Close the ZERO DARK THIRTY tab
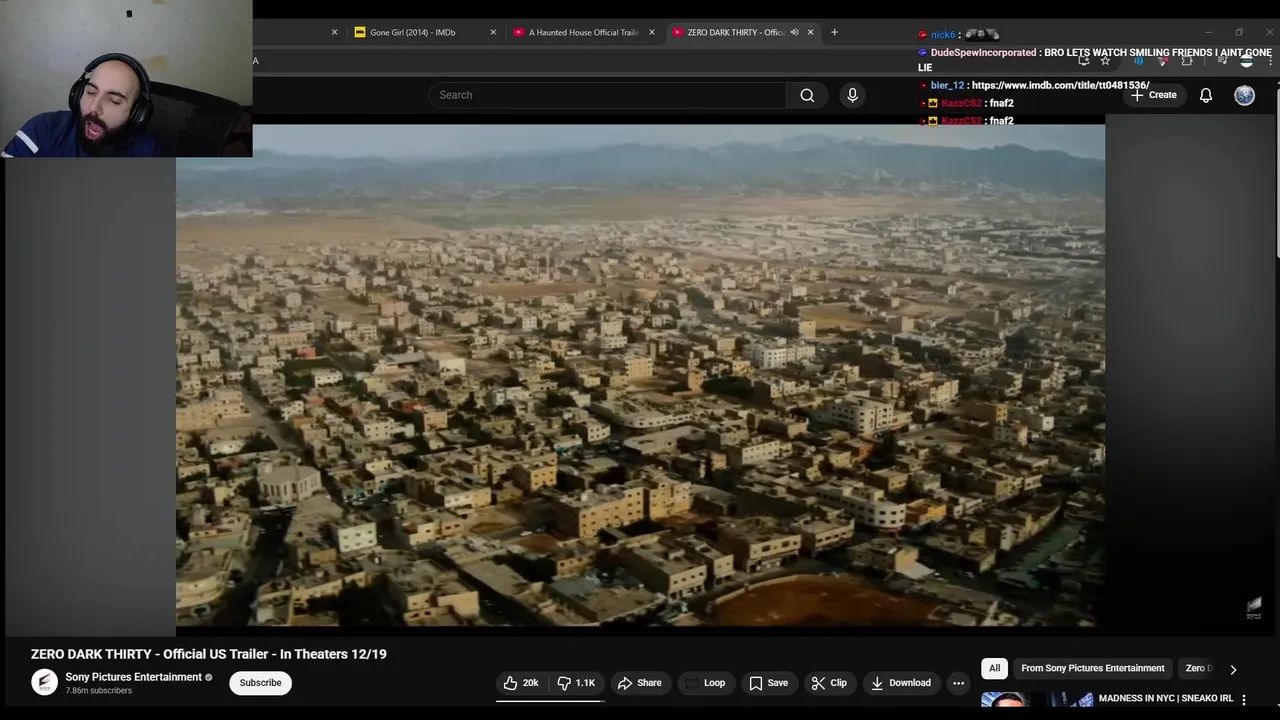This screenshot has width=1280, height=720. coord(810,32)
